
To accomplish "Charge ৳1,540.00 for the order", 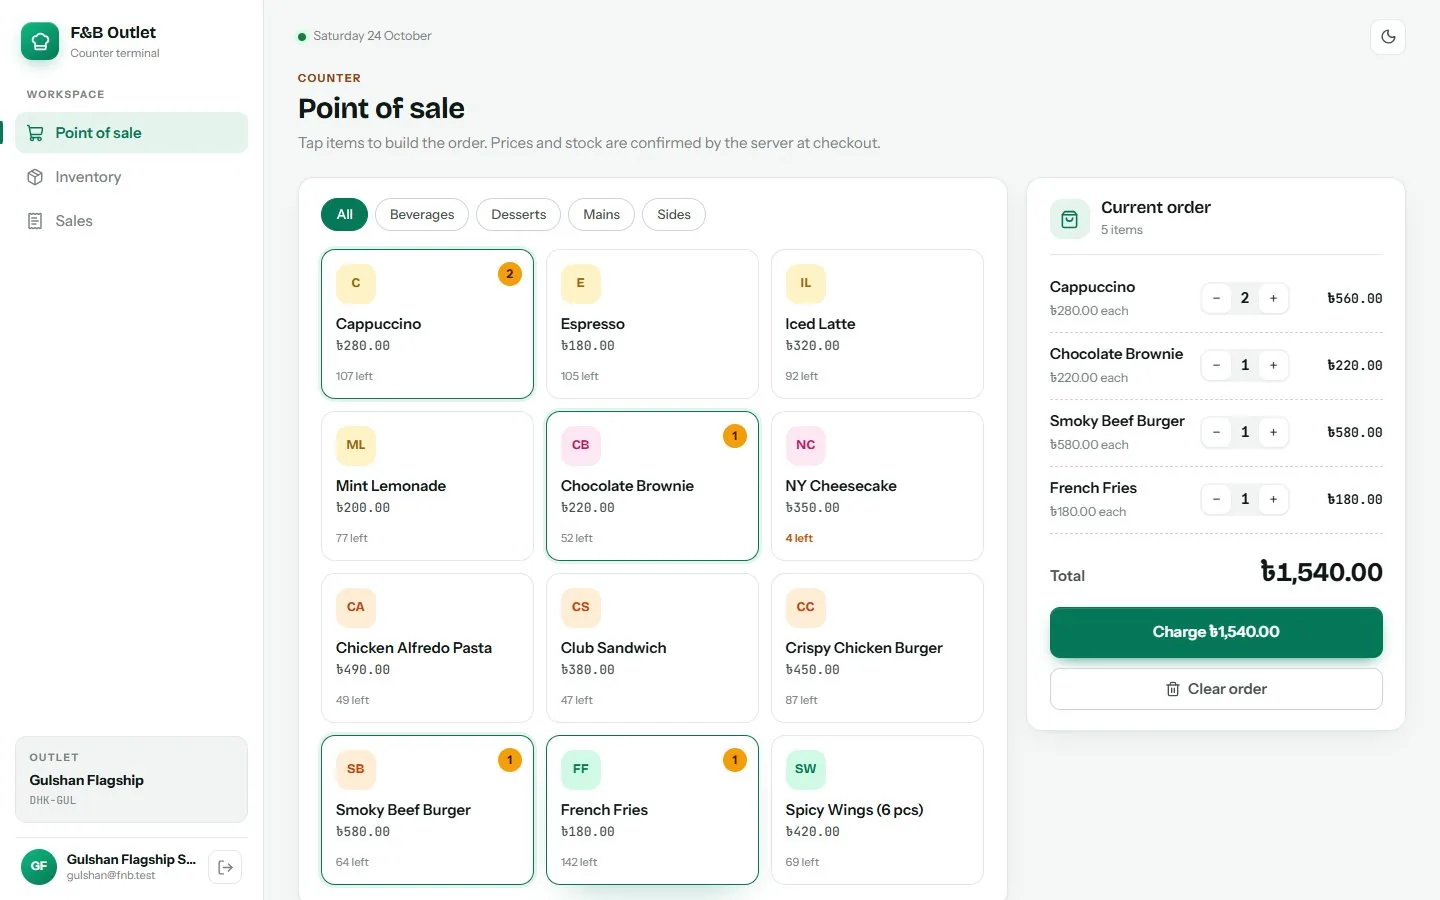I will (x=1216, y=632).
